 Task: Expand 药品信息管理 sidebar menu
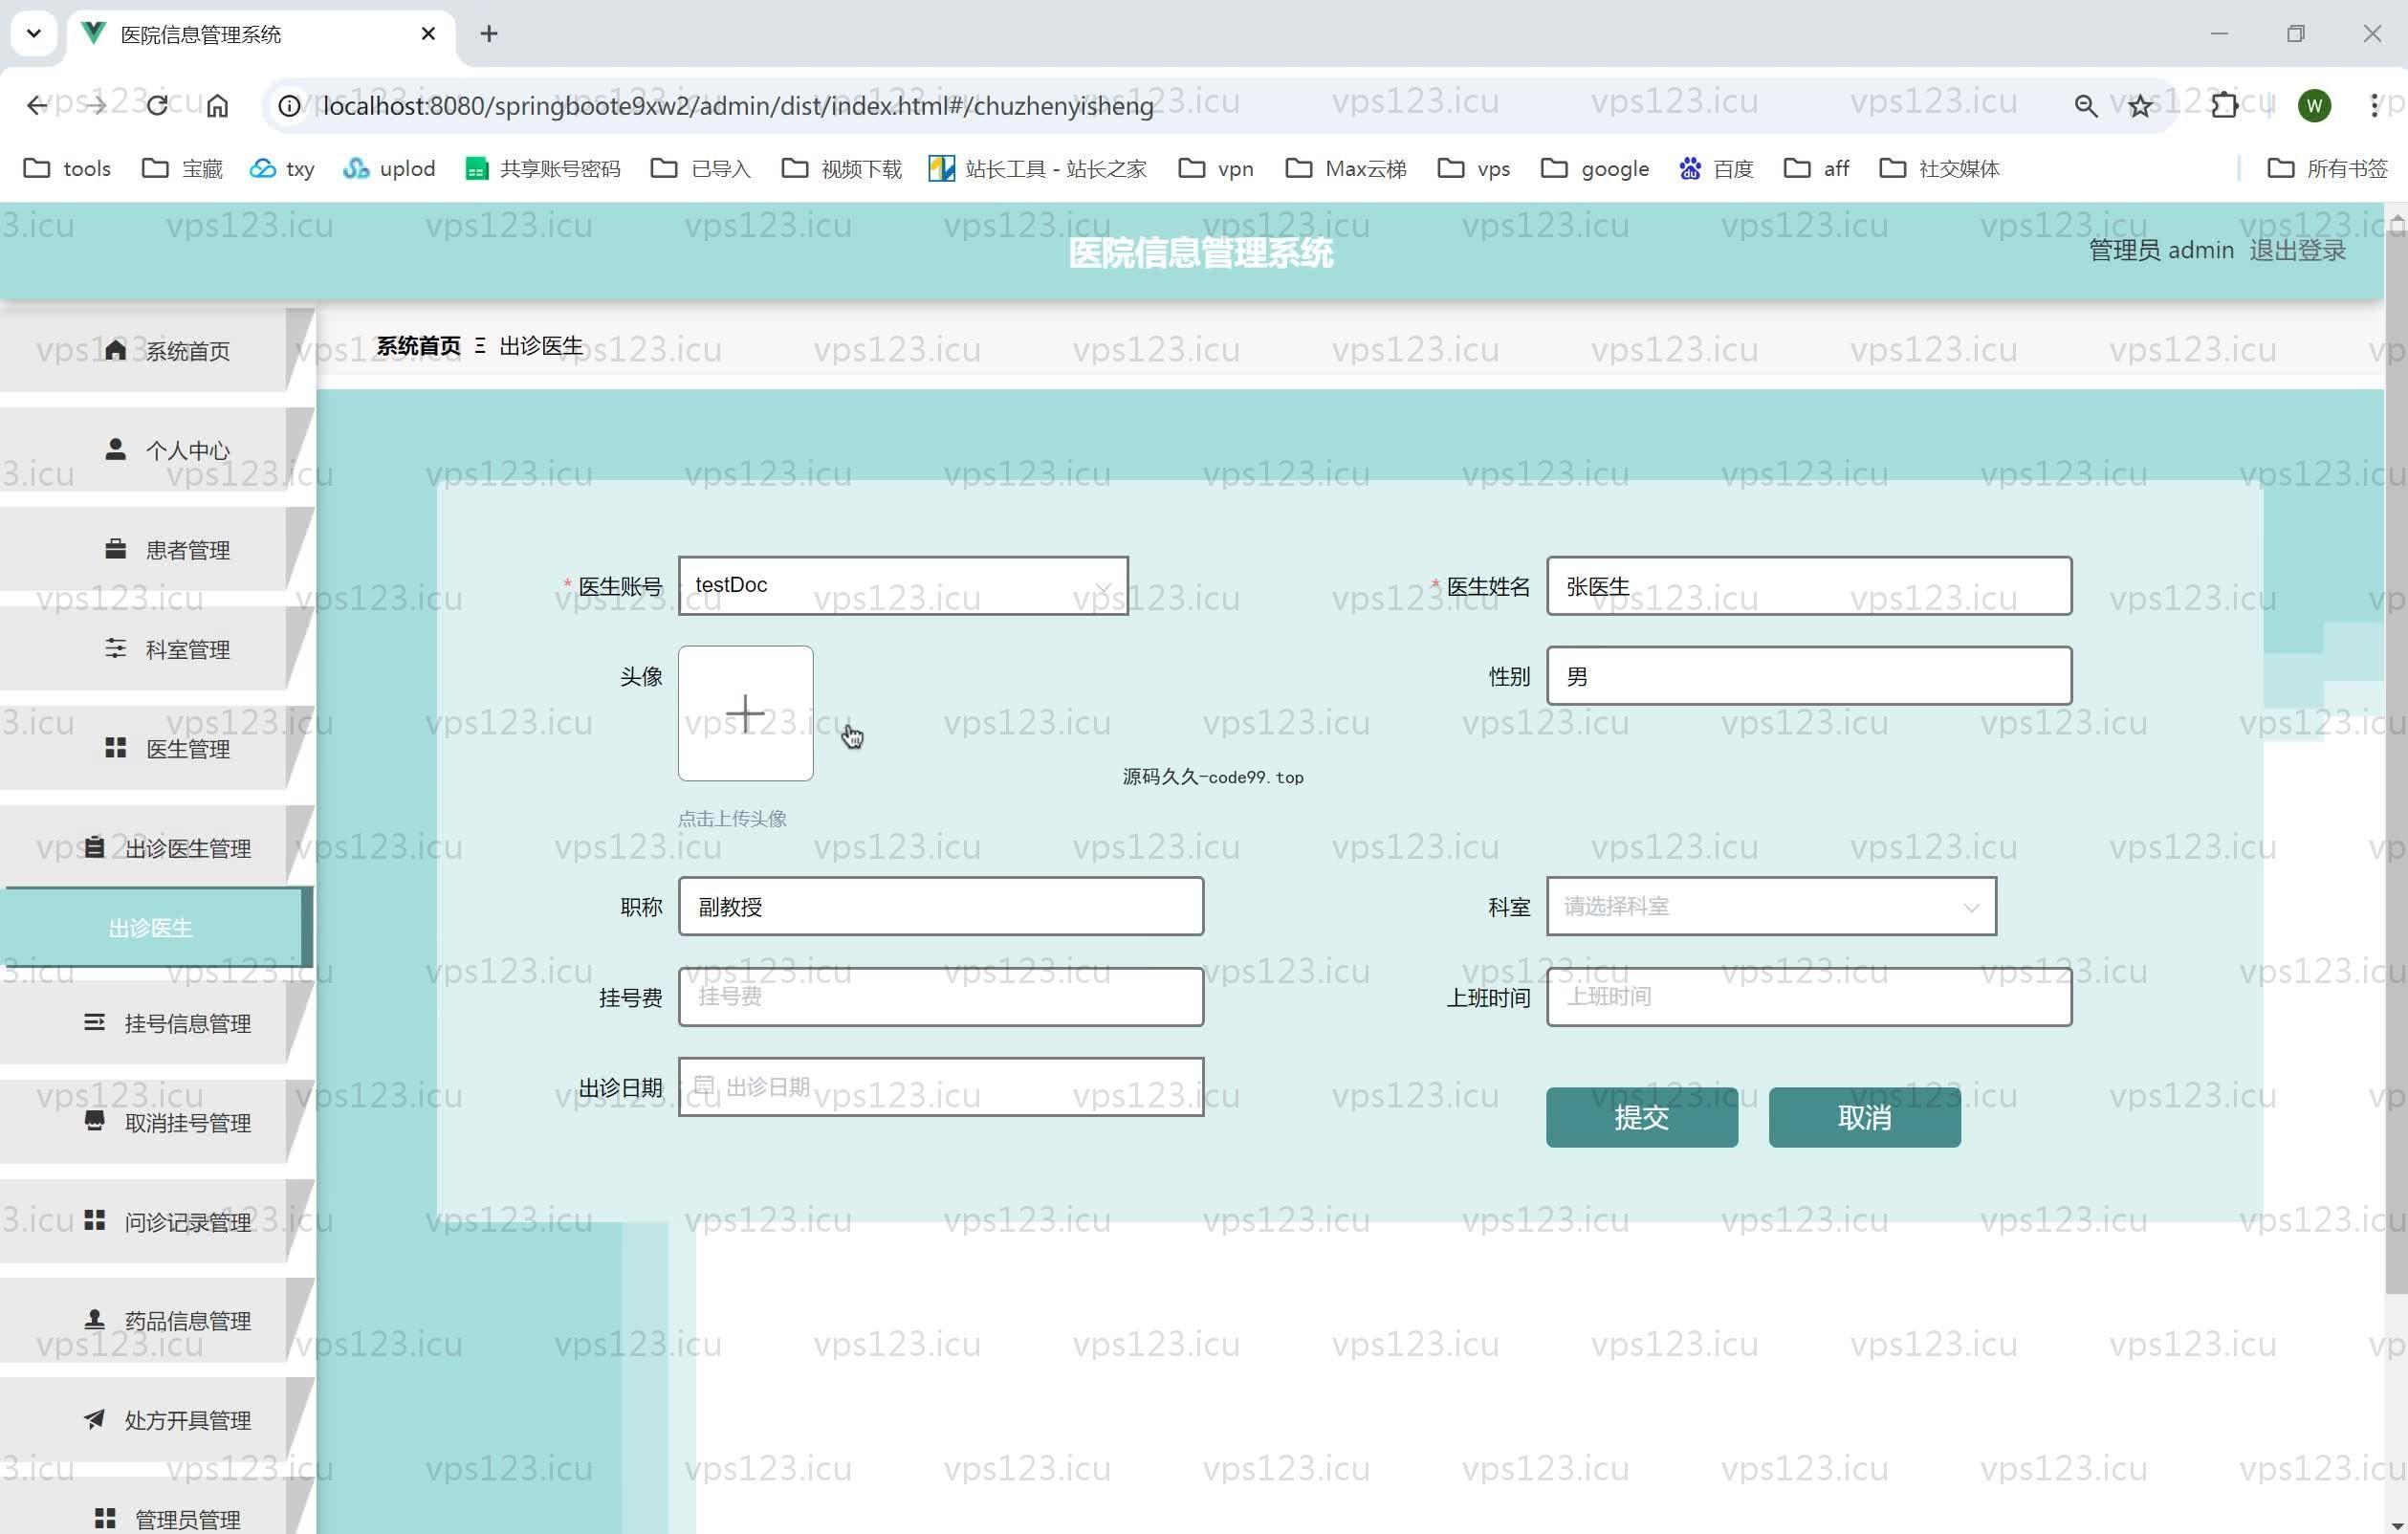tap(156, 1320)
